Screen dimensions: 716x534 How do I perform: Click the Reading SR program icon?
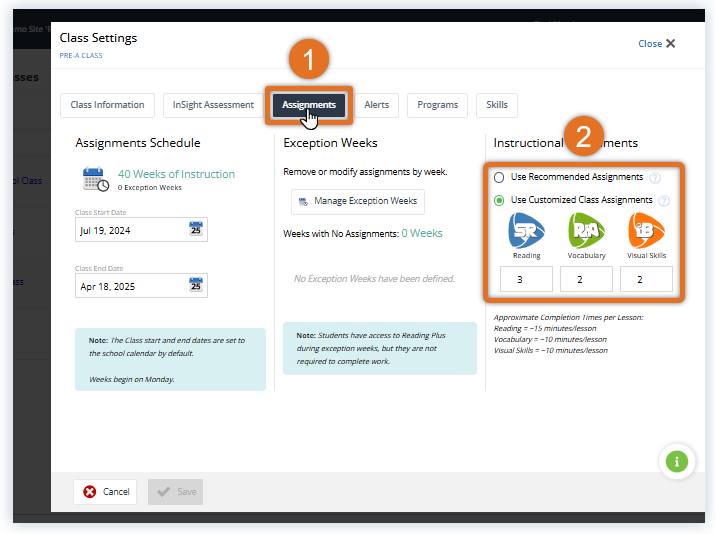point(526,231)
